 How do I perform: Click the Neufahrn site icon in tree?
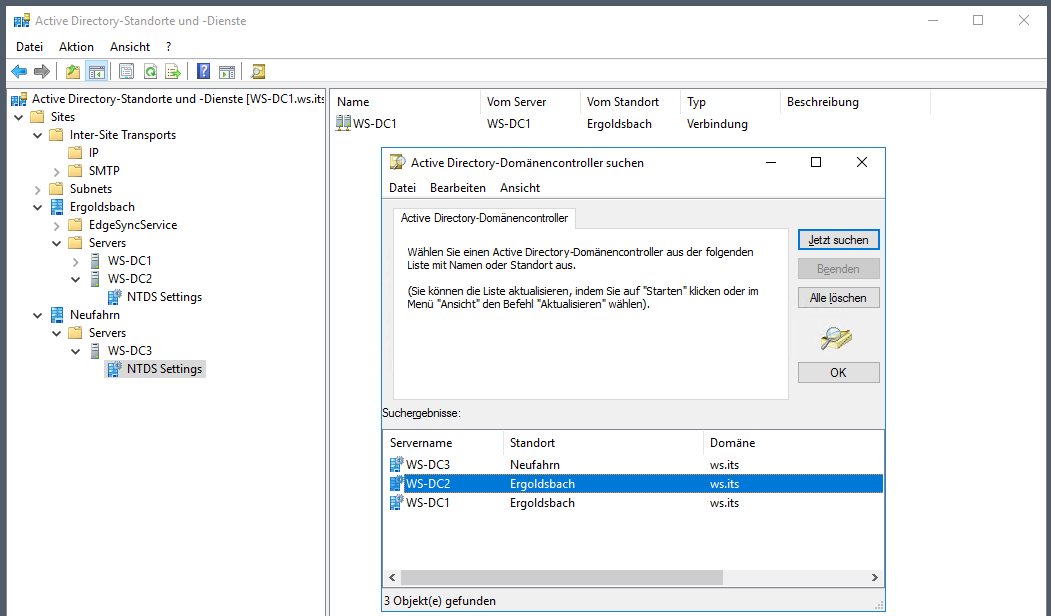coord(57,314)
